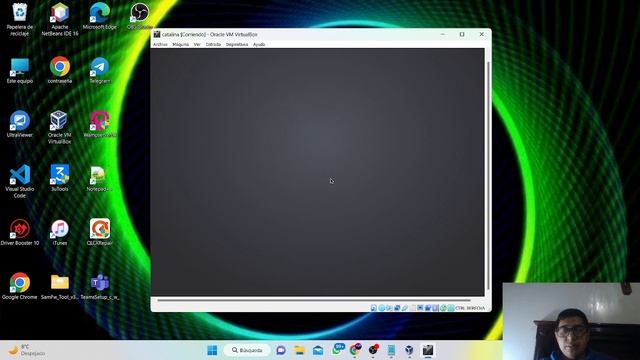Open the Archivo menu in VirtualBox

point(160,44)
